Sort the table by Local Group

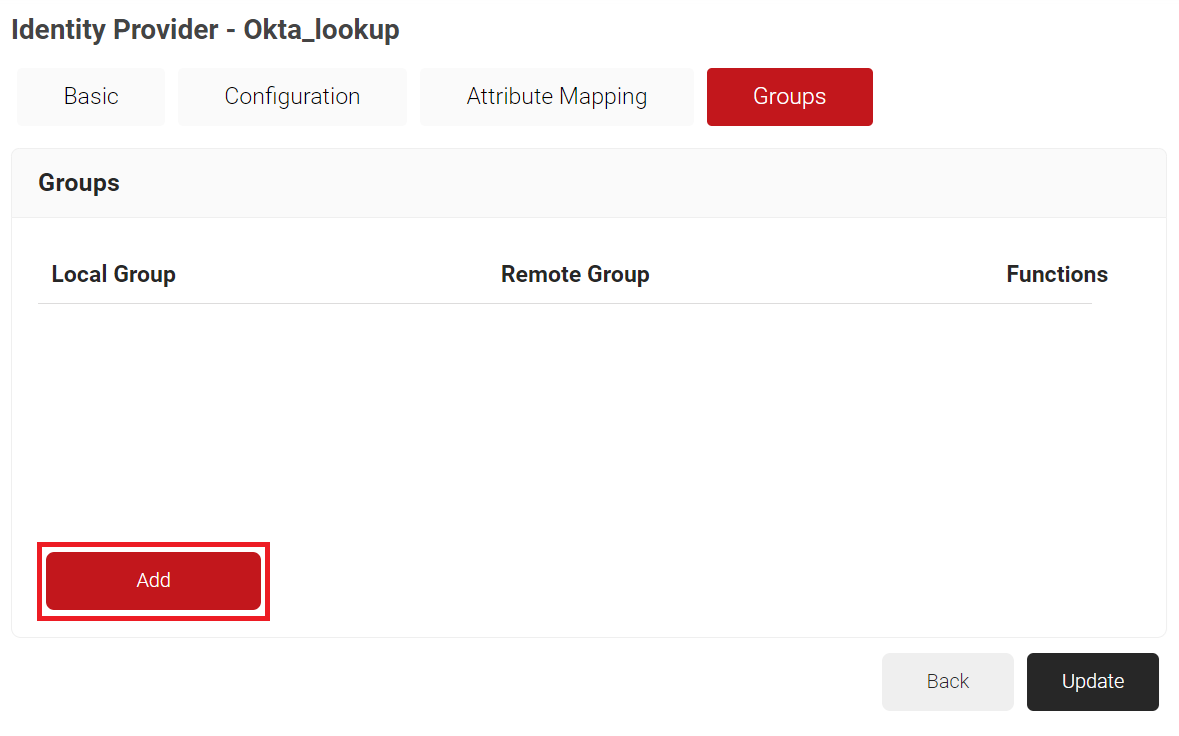click(113, 274)
